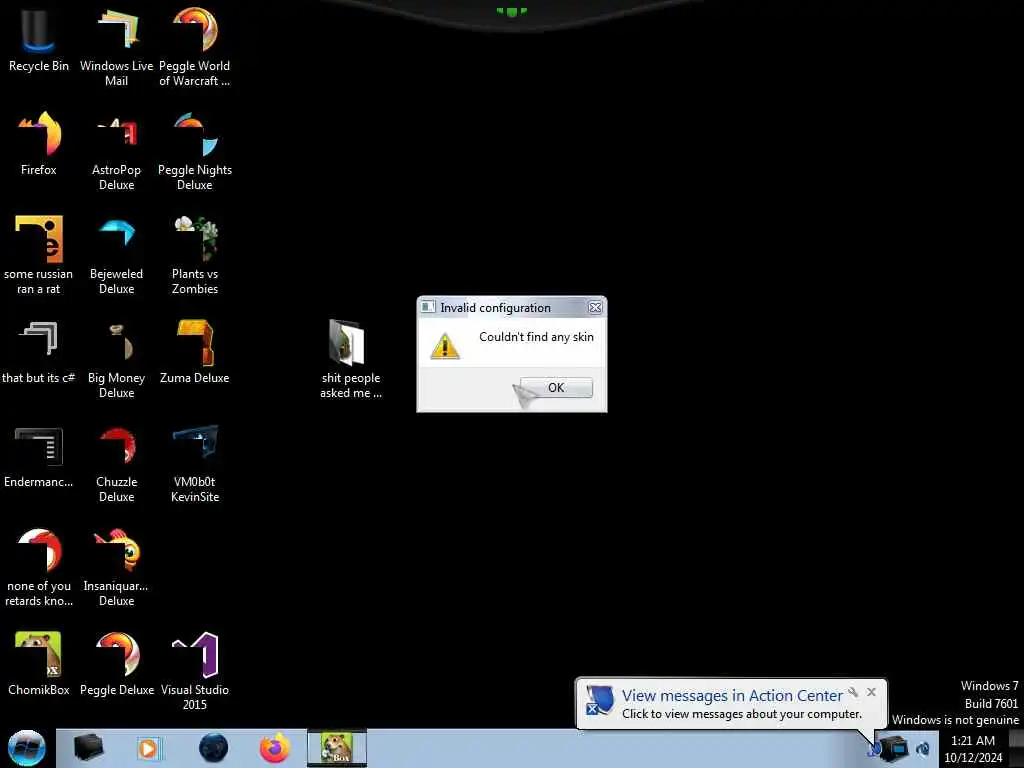The width and height of the screenshot is (1024, 768).
Task: Select the ChomikBox desktop icon
Action: click(39, 664)
